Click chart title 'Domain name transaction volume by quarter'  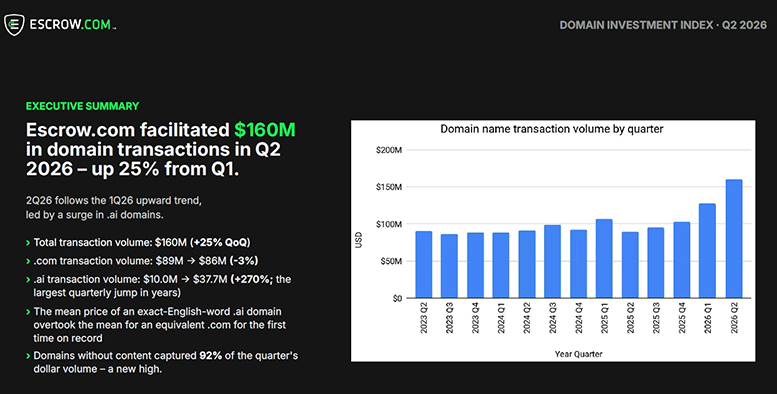coord(552,129)
